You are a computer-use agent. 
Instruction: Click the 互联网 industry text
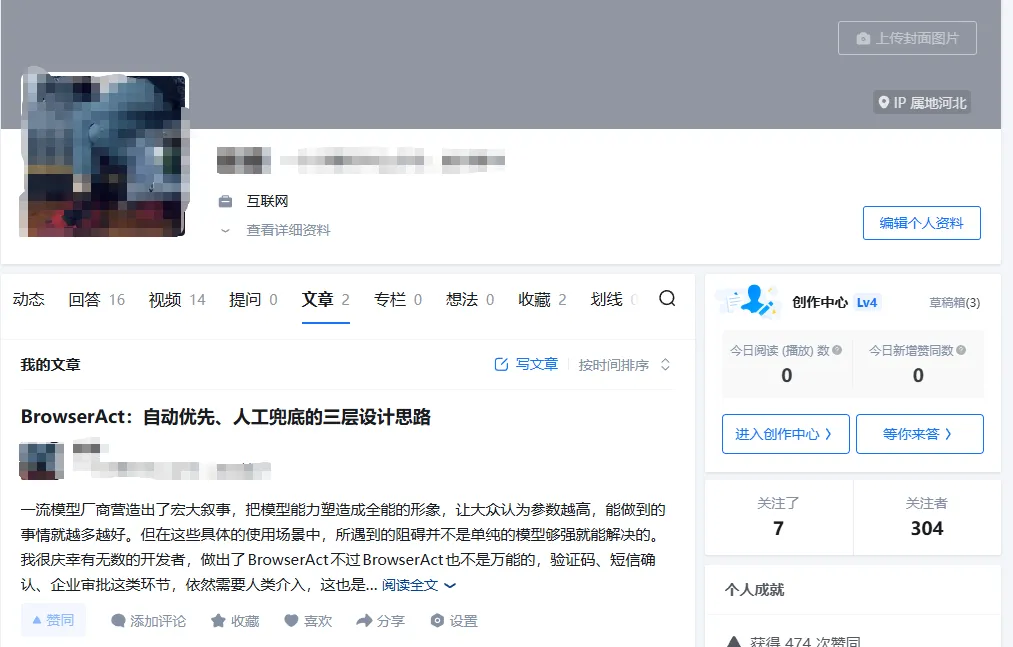pyautogui.click(x=267, y=201)
